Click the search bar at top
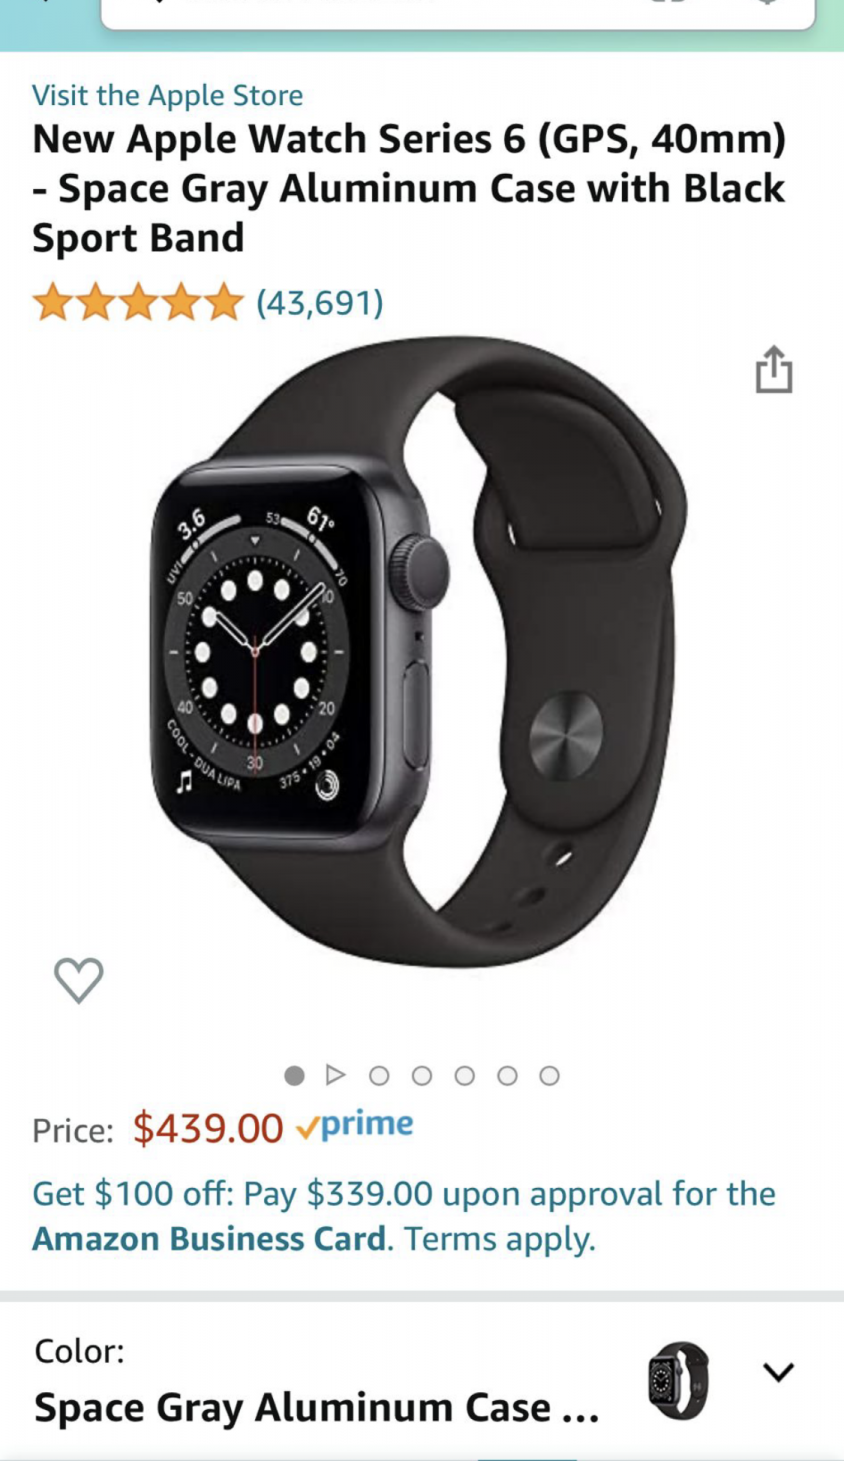 pyautogui.click(x=458, y=12)
